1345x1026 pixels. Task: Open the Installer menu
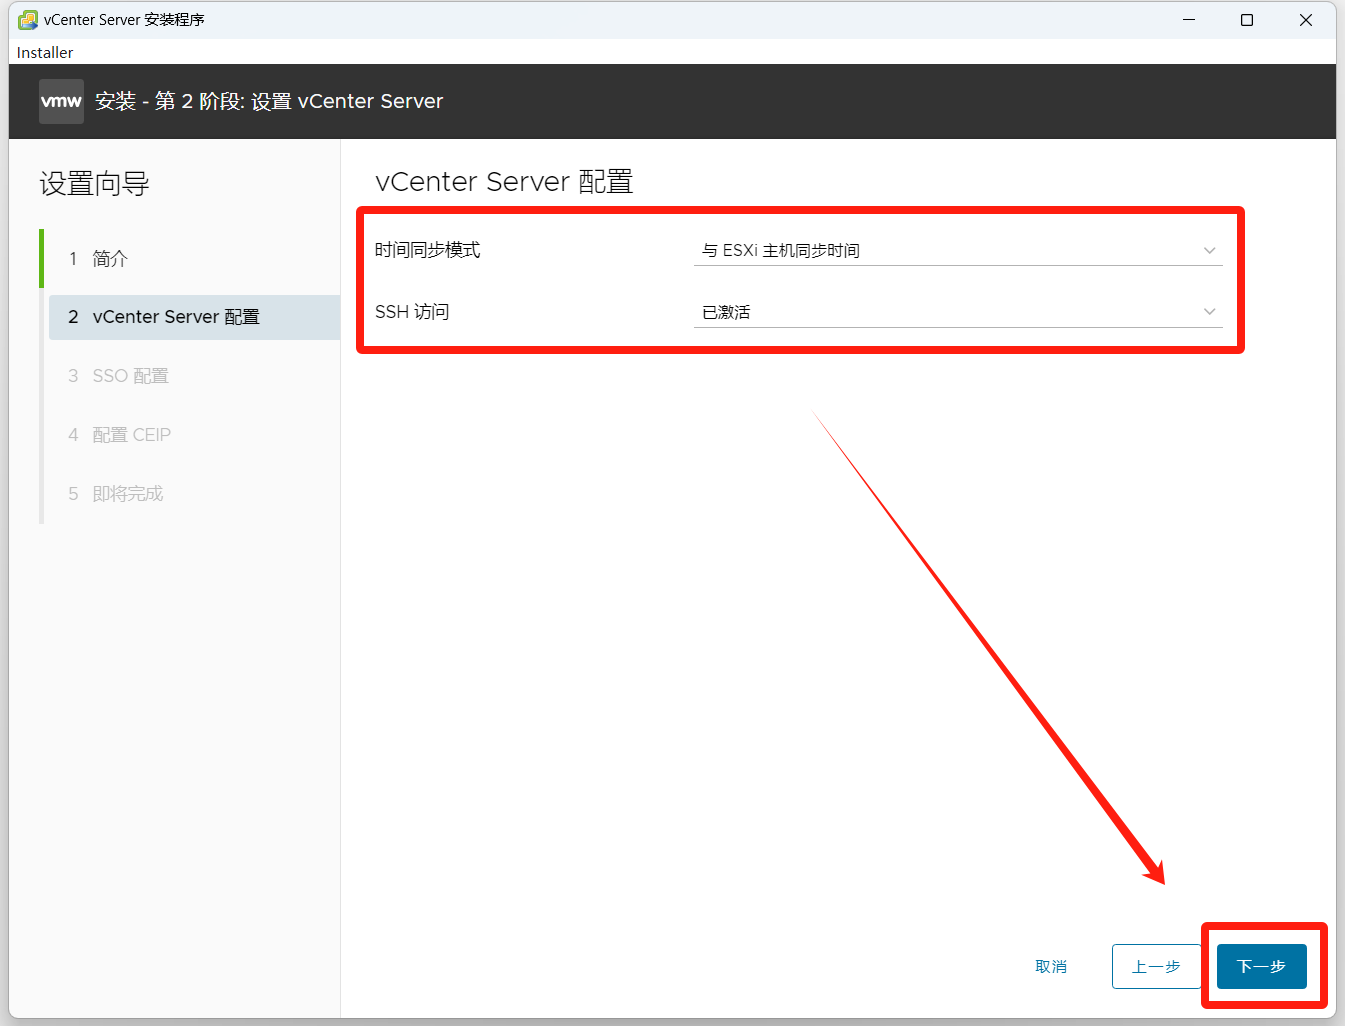[45, 52]
